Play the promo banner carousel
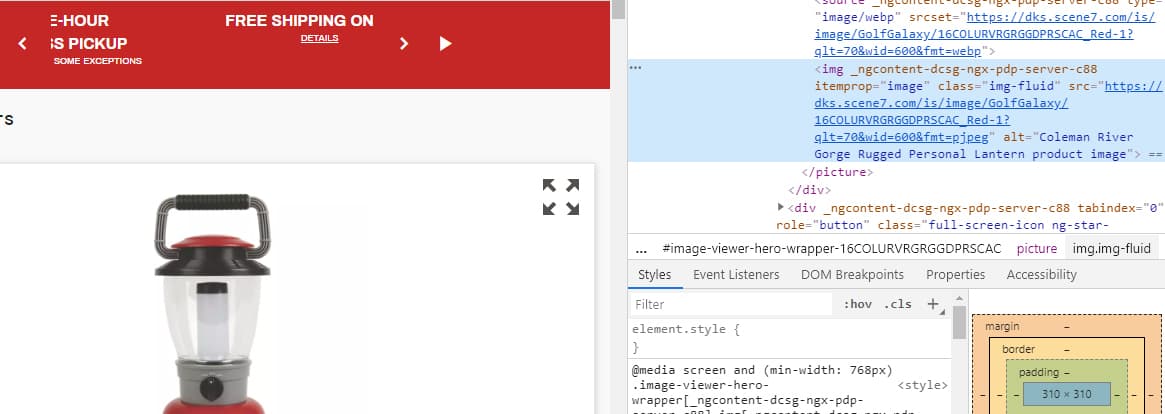Image resolution: width=1165 pixels, height=414 pixels. tap(445, 44)
